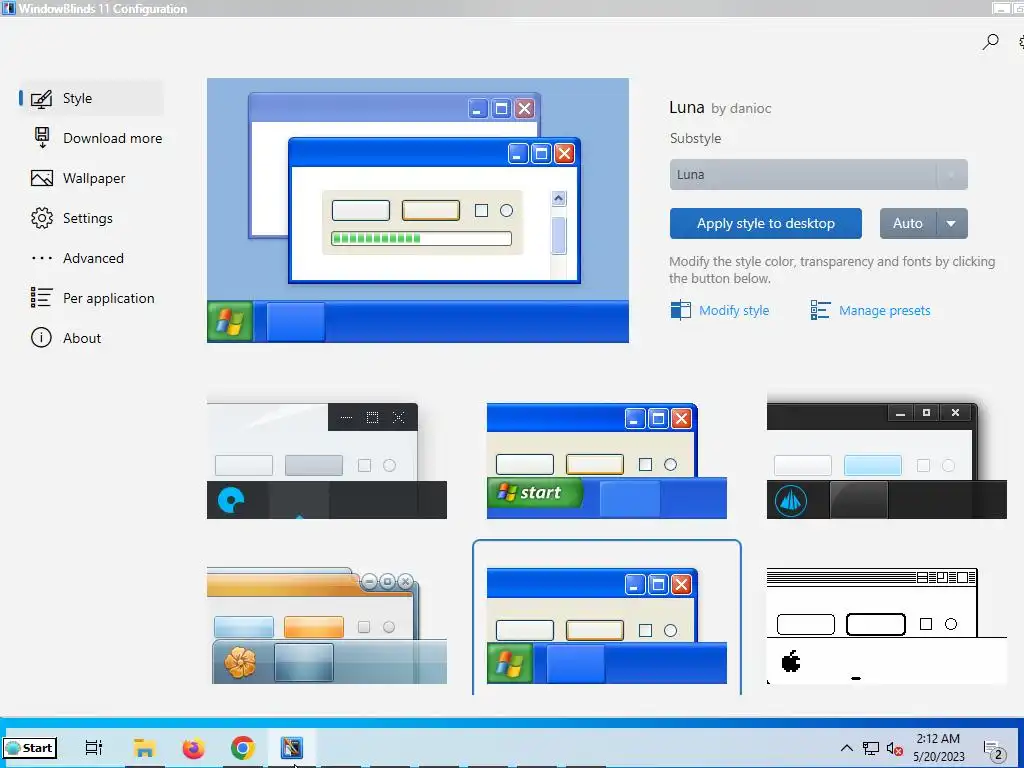Click the network tray icon
Viewport: 1024px width, 768px height.
tap(871, 748)
